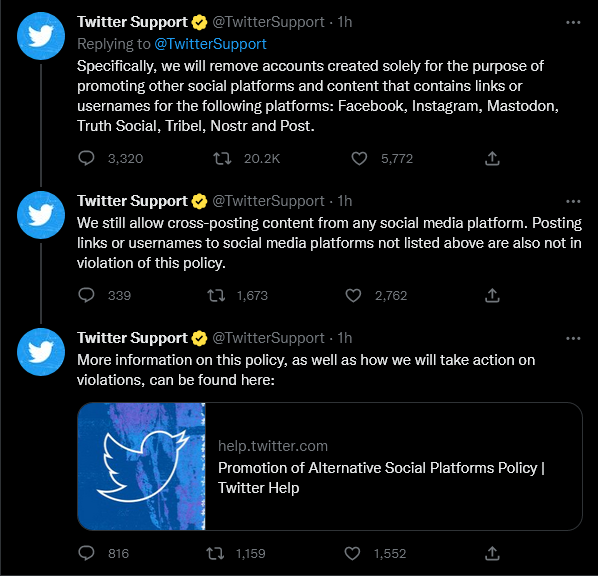The height and width of the screenshot is (576, 598).
Task: Click Twitter Support name on the third tweet
Action: pyautogui.click(x=132, y=338)
